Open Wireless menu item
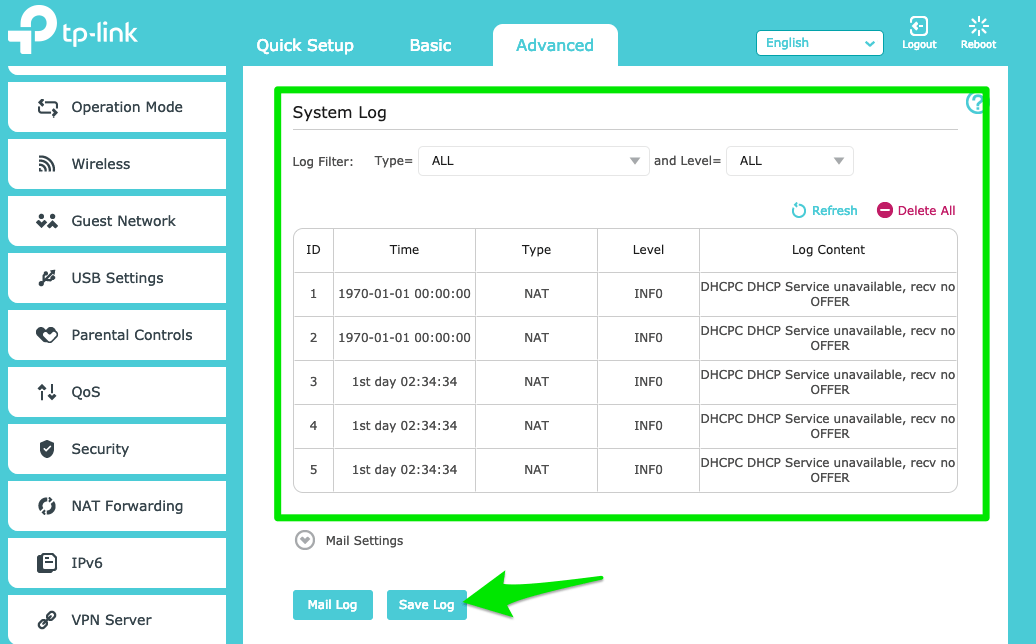The width and height of the screenshot is (1036, 644). pos(117,164)
